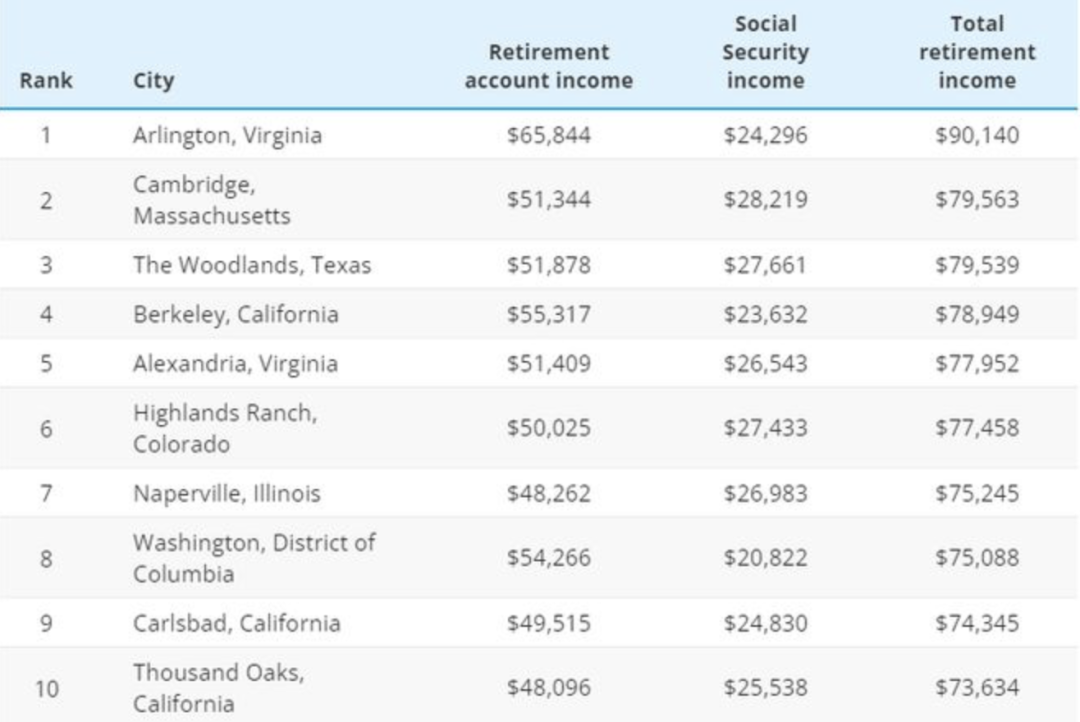Select the Retirement account income header
This screenshot has width=1080, height=722.
pyautogui.click(x=549, y=66)
